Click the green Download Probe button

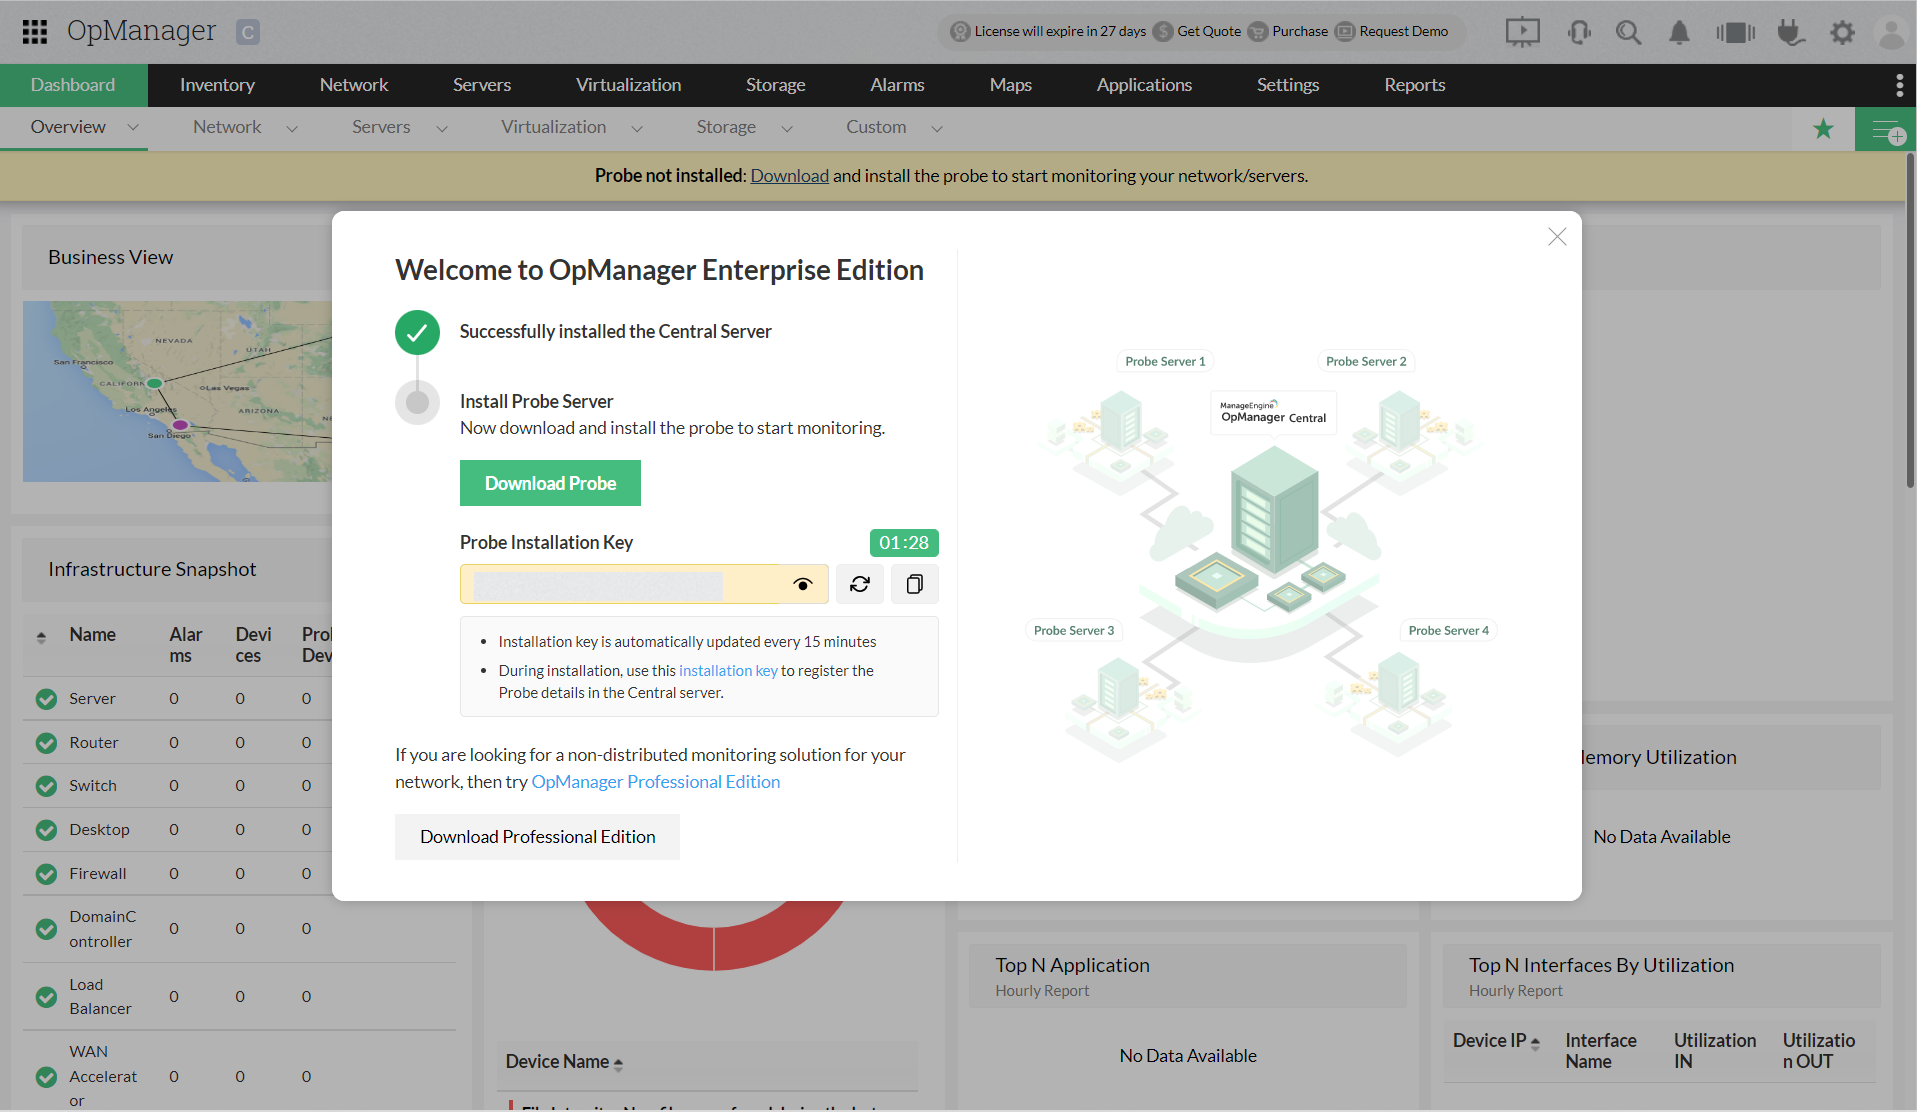click(x=550, y=483)
